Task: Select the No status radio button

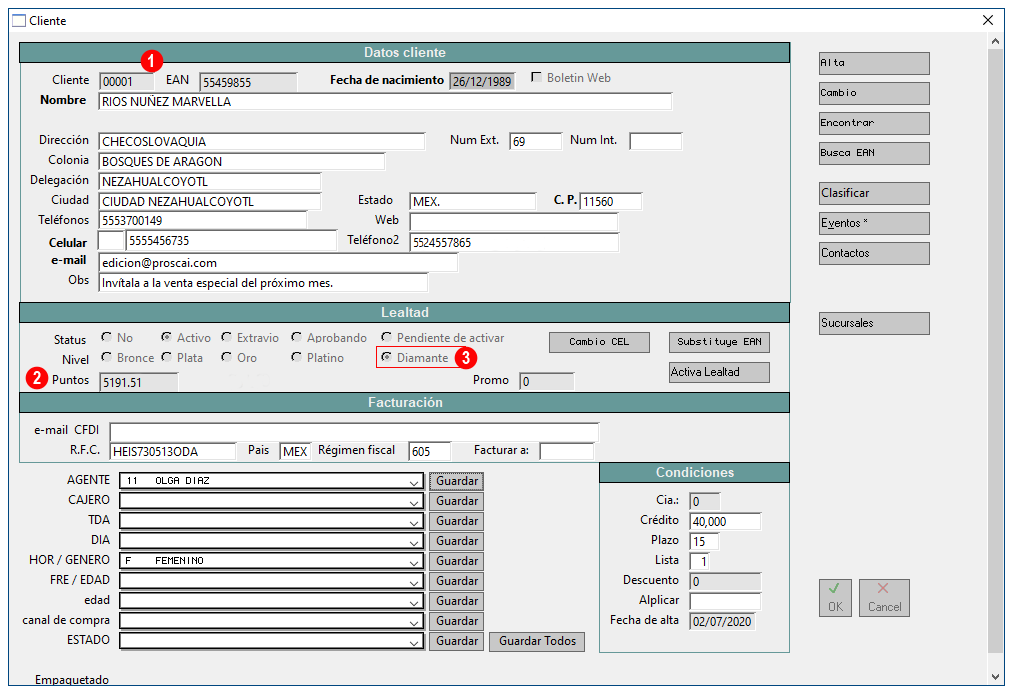Action: 106,337
